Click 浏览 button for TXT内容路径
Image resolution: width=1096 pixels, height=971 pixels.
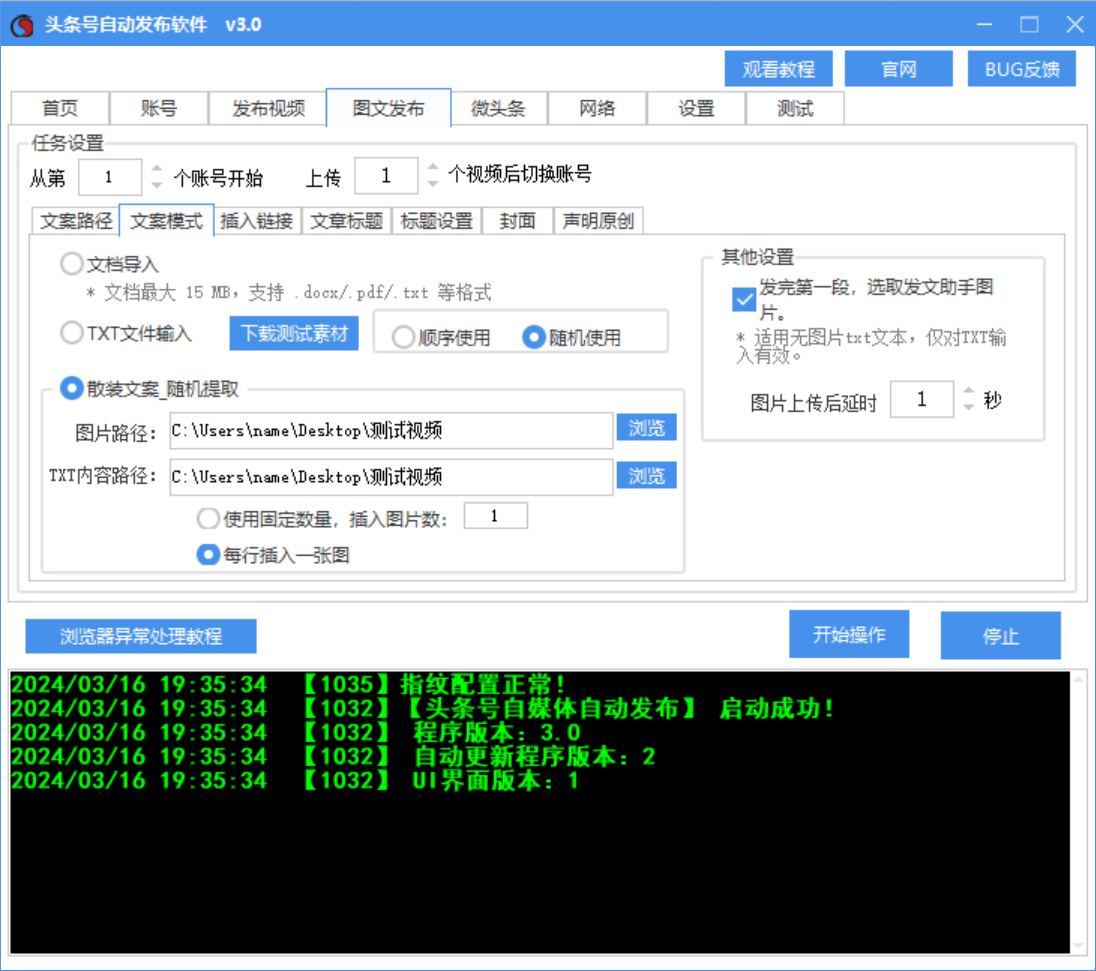647,475
